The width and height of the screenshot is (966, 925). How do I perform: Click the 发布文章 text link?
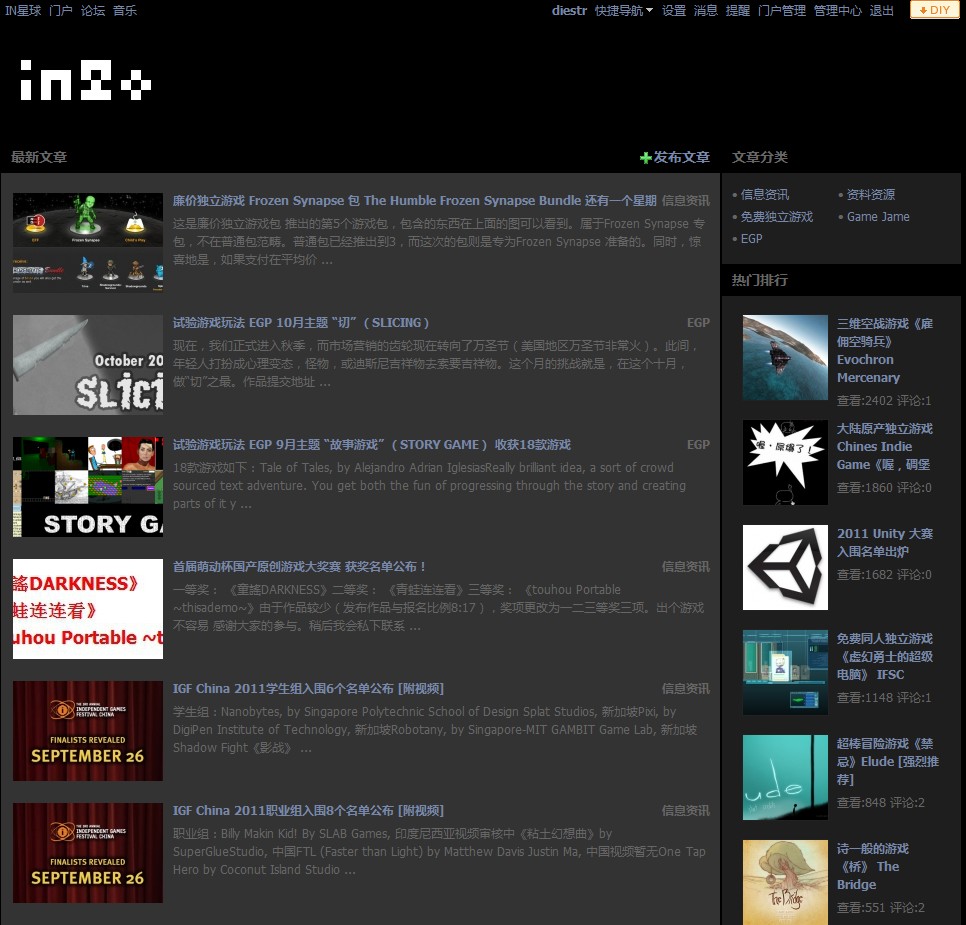(x=681, y=158)
